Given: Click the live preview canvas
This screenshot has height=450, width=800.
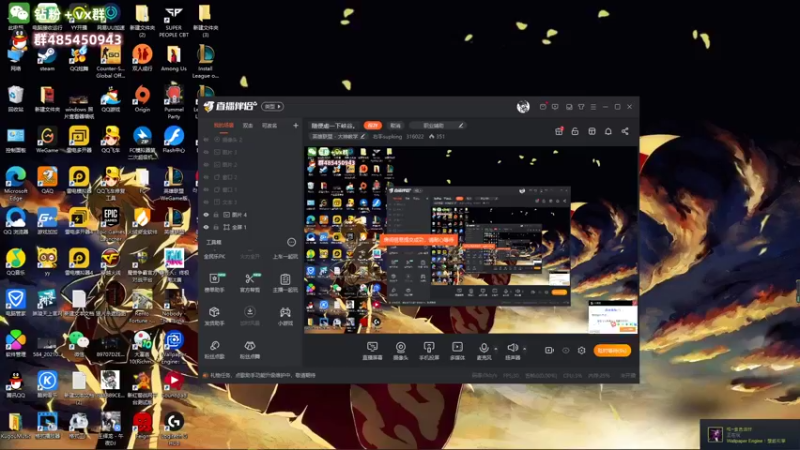Looking at the screenshot, I should 471,240.
